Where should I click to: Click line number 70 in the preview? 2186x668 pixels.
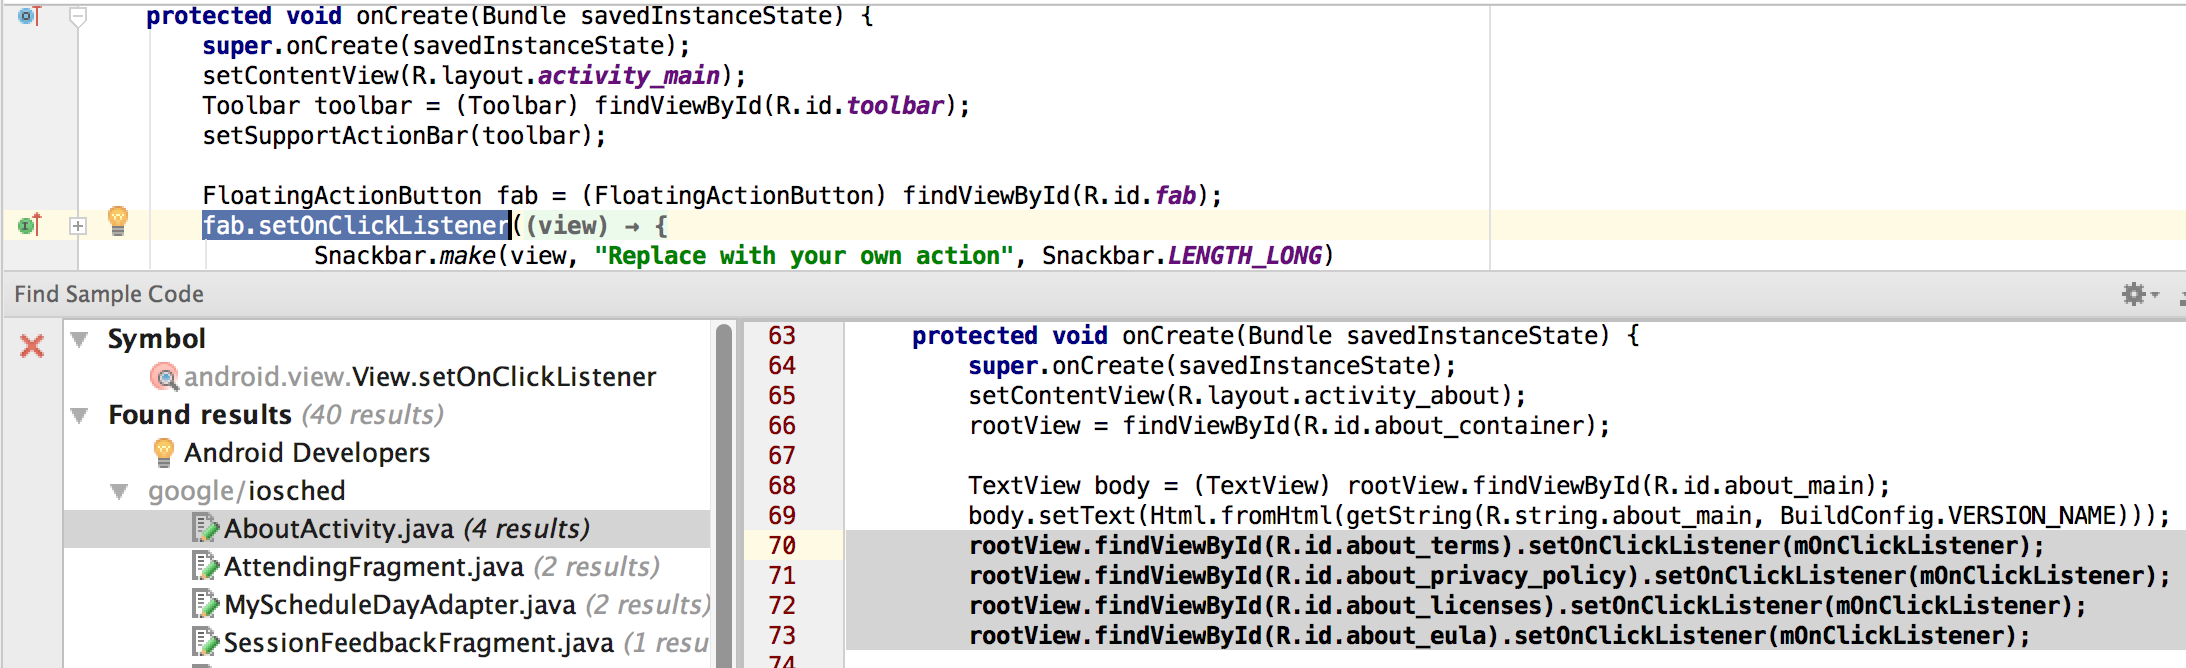pyautogui.click(x=782, y=546)
